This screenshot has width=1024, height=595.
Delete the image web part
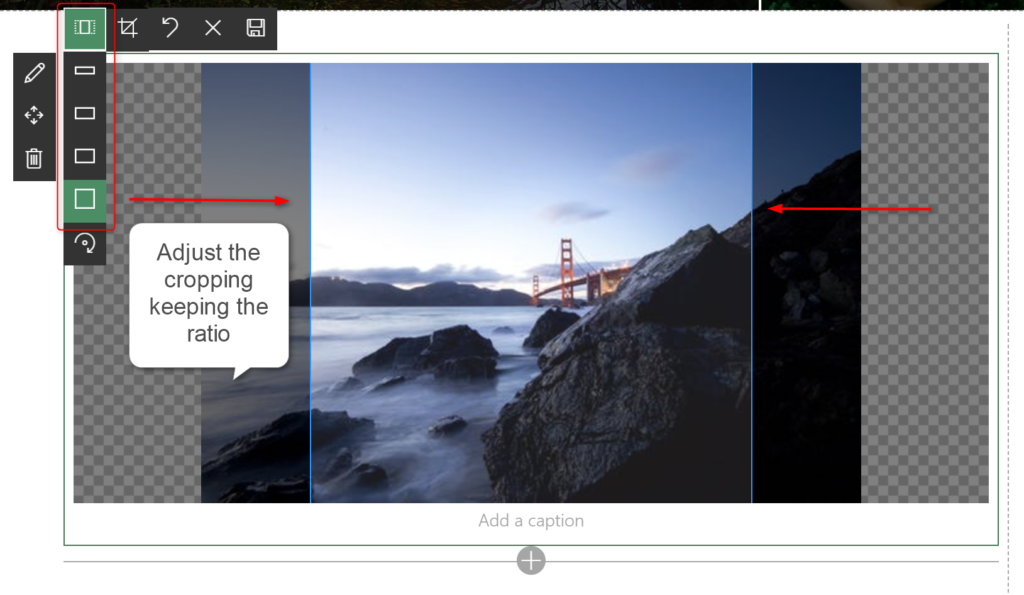(34, 159)
